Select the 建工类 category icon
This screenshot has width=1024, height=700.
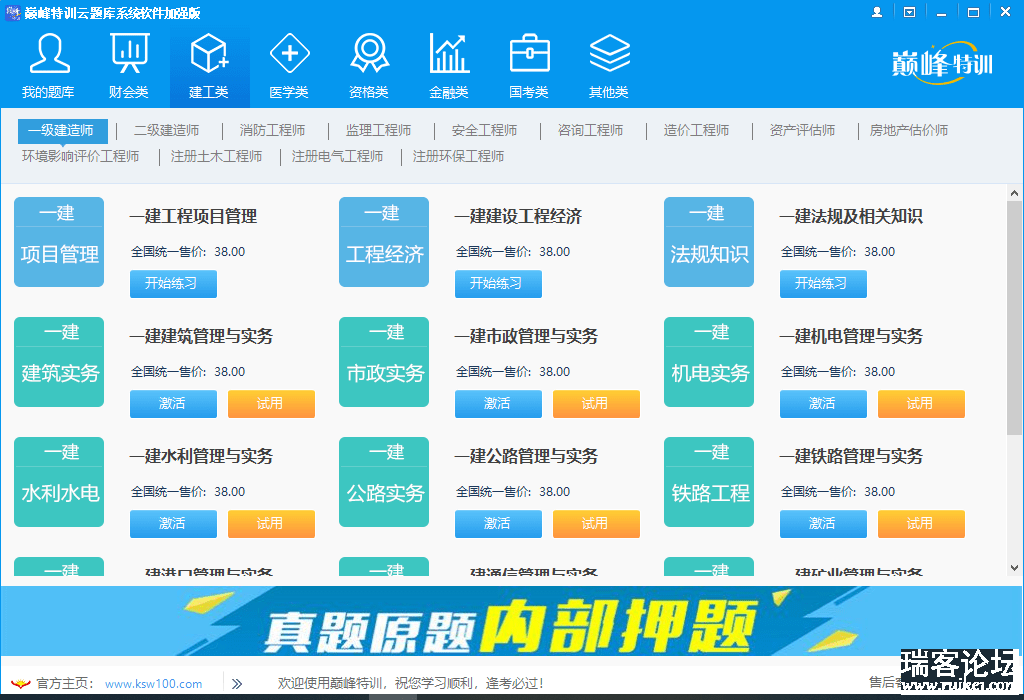(209, 66)
